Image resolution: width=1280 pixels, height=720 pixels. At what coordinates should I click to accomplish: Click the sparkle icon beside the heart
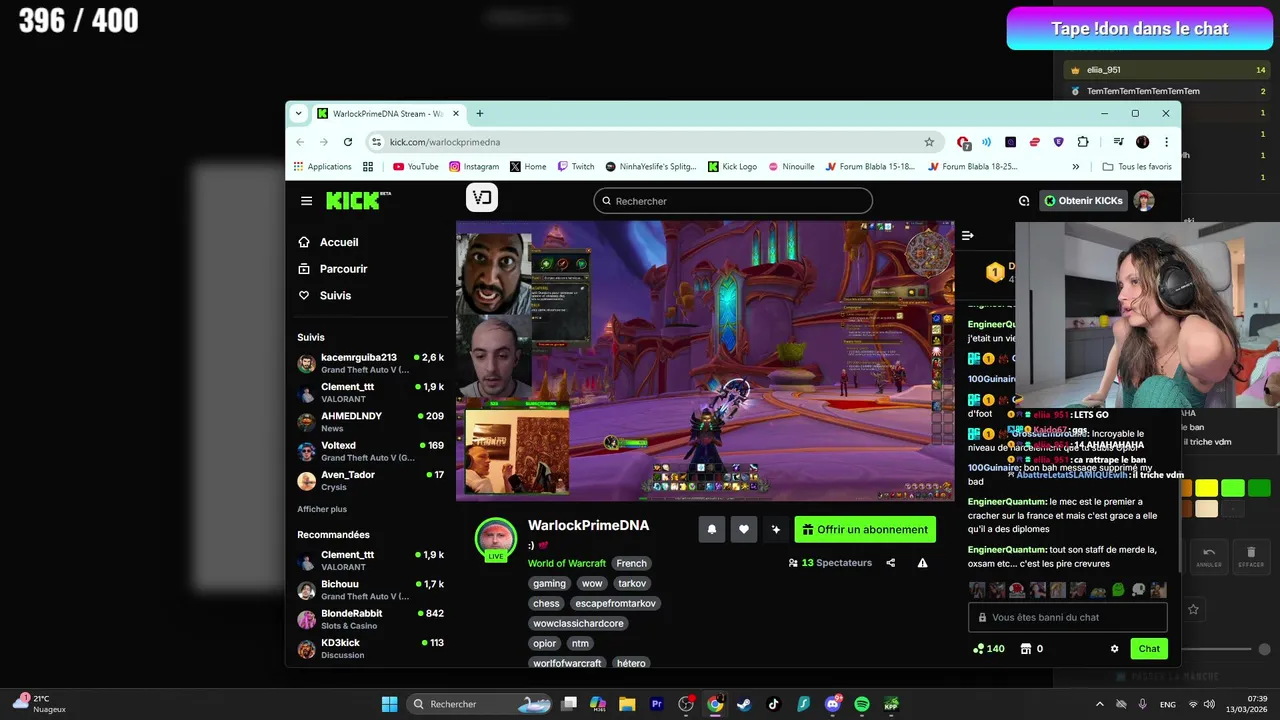775,530
